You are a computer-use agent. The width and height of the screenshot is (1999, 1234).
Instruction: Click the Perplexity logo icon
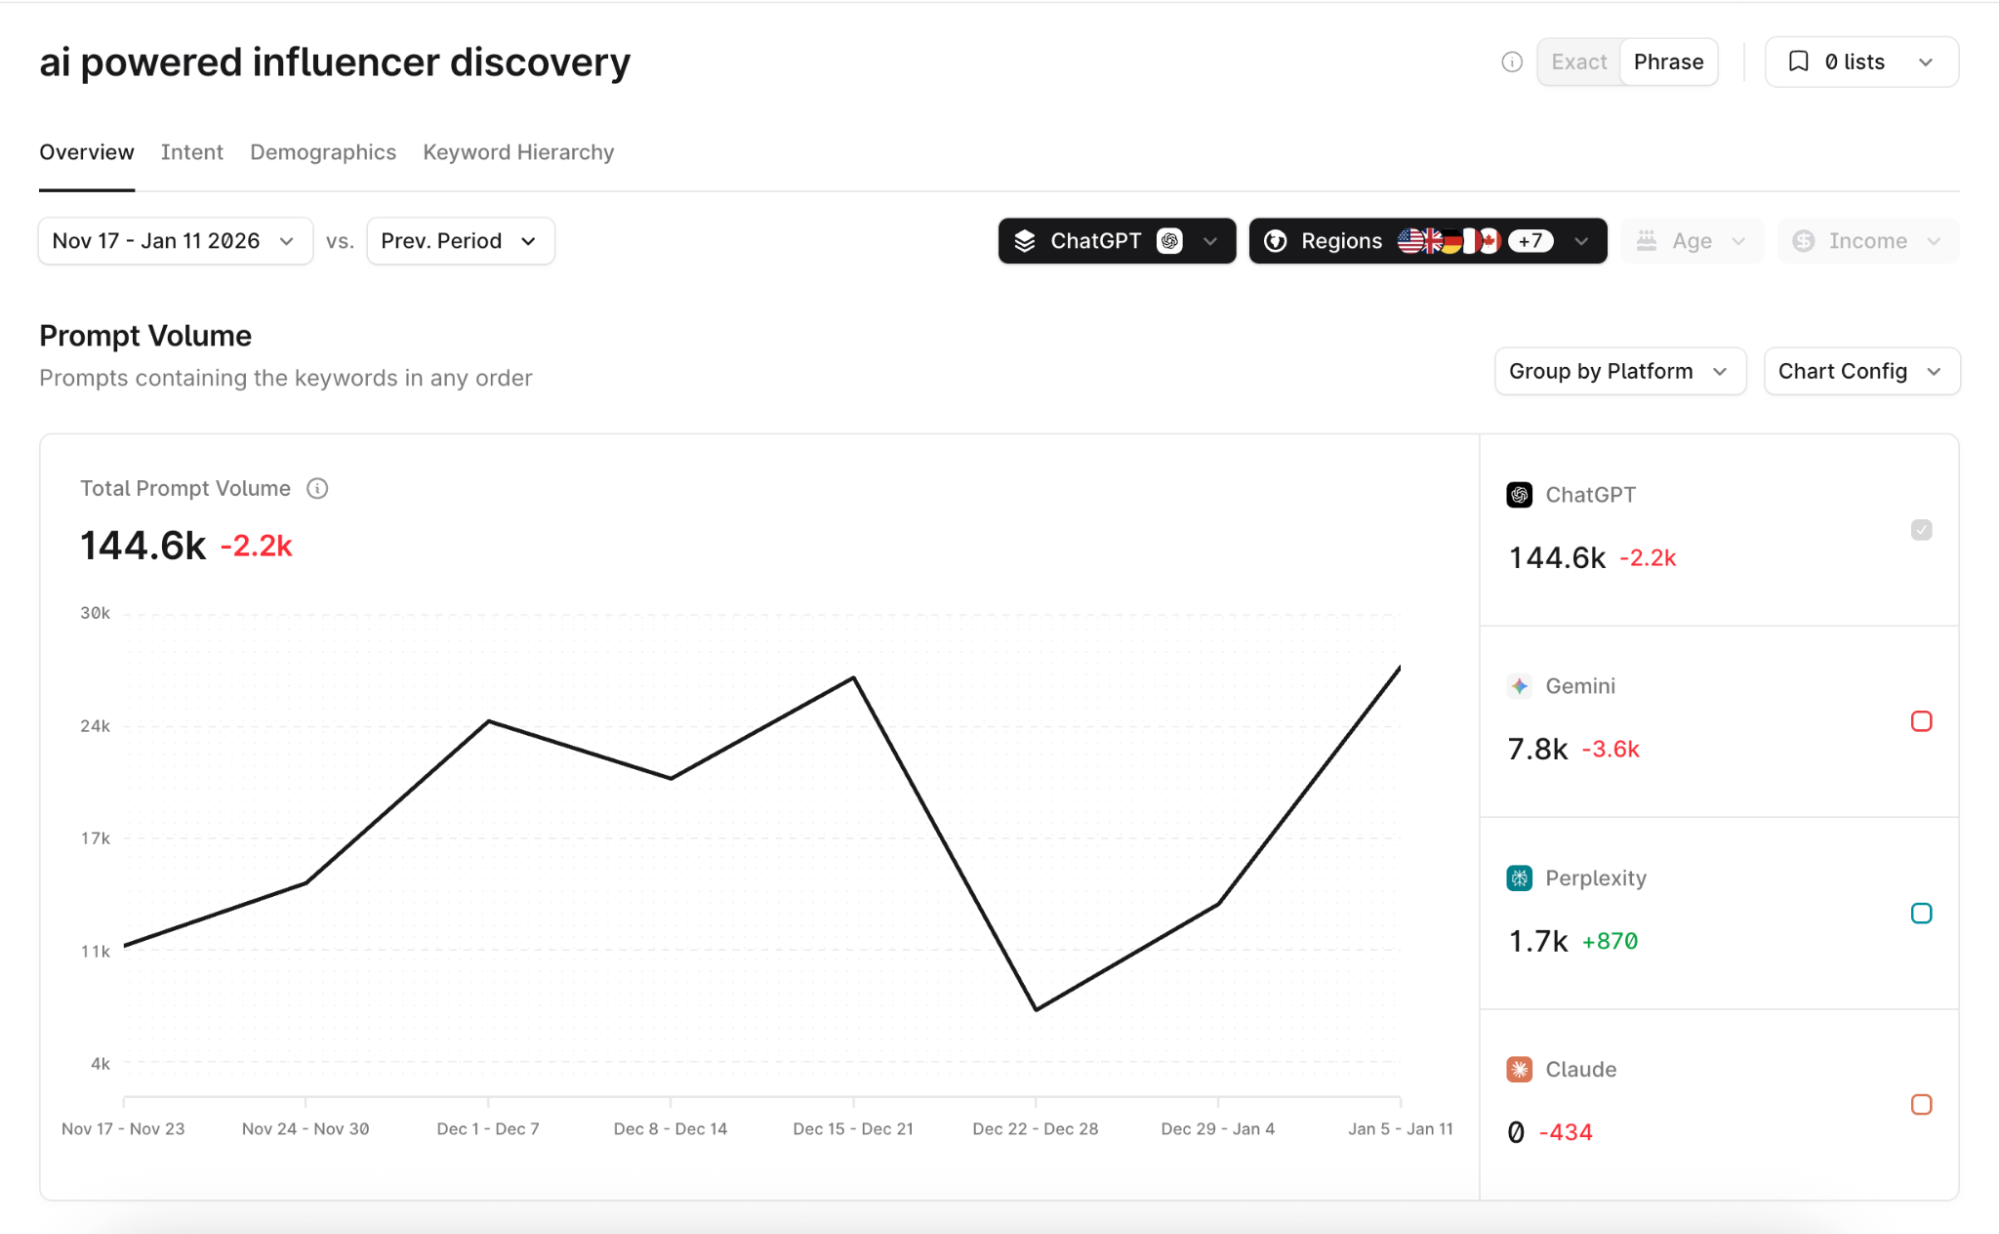coord(1519,878)
